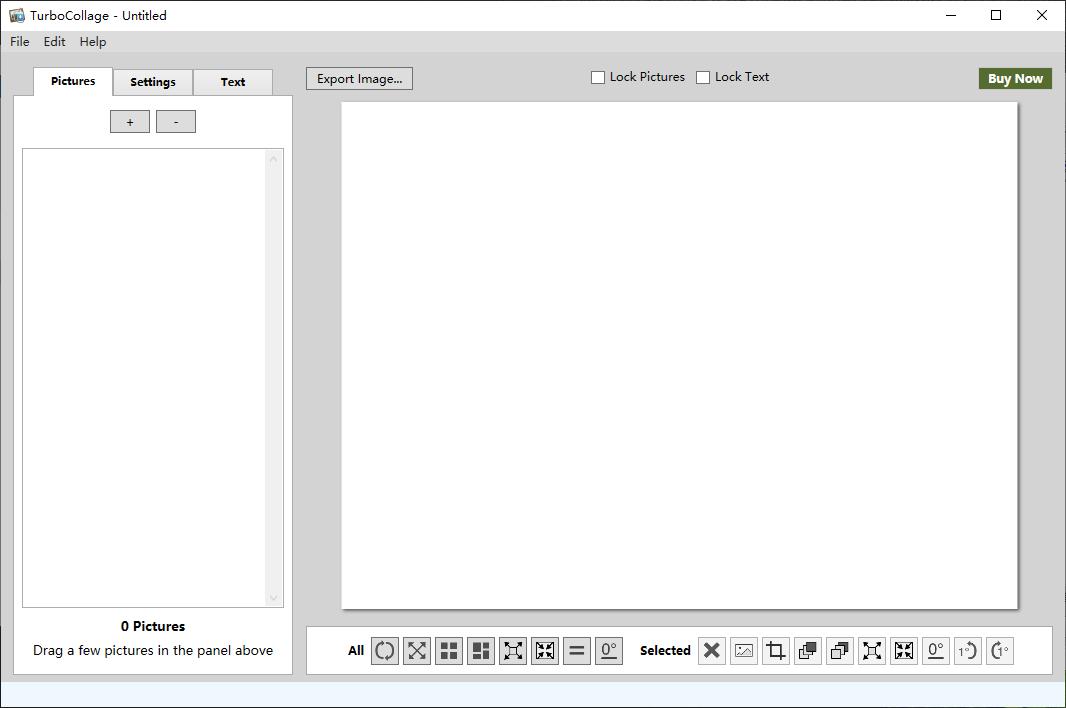Click 'Drag a few pictures in the panel above' text
The image size is (1066, 708).
153,650
